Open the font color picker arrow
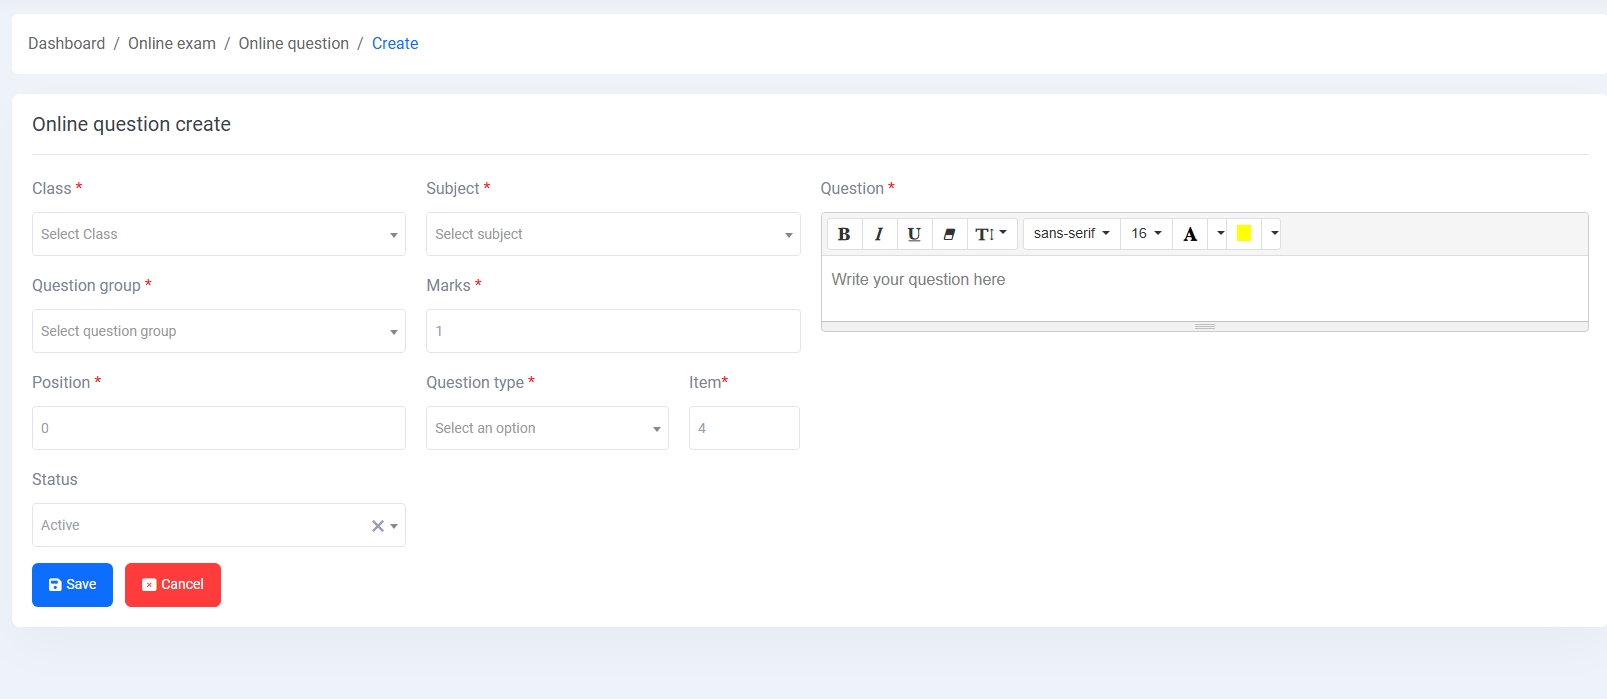Screen dimensions: 1607x699 coord(1220,234)
